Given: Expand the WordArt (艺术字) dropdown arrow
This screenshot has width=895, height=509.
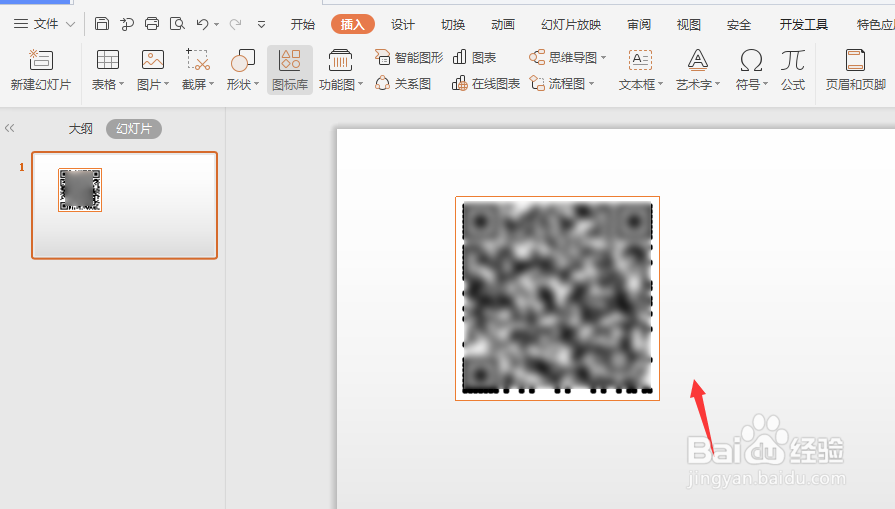Looking at the screenshot, I should tap(717, 84).
